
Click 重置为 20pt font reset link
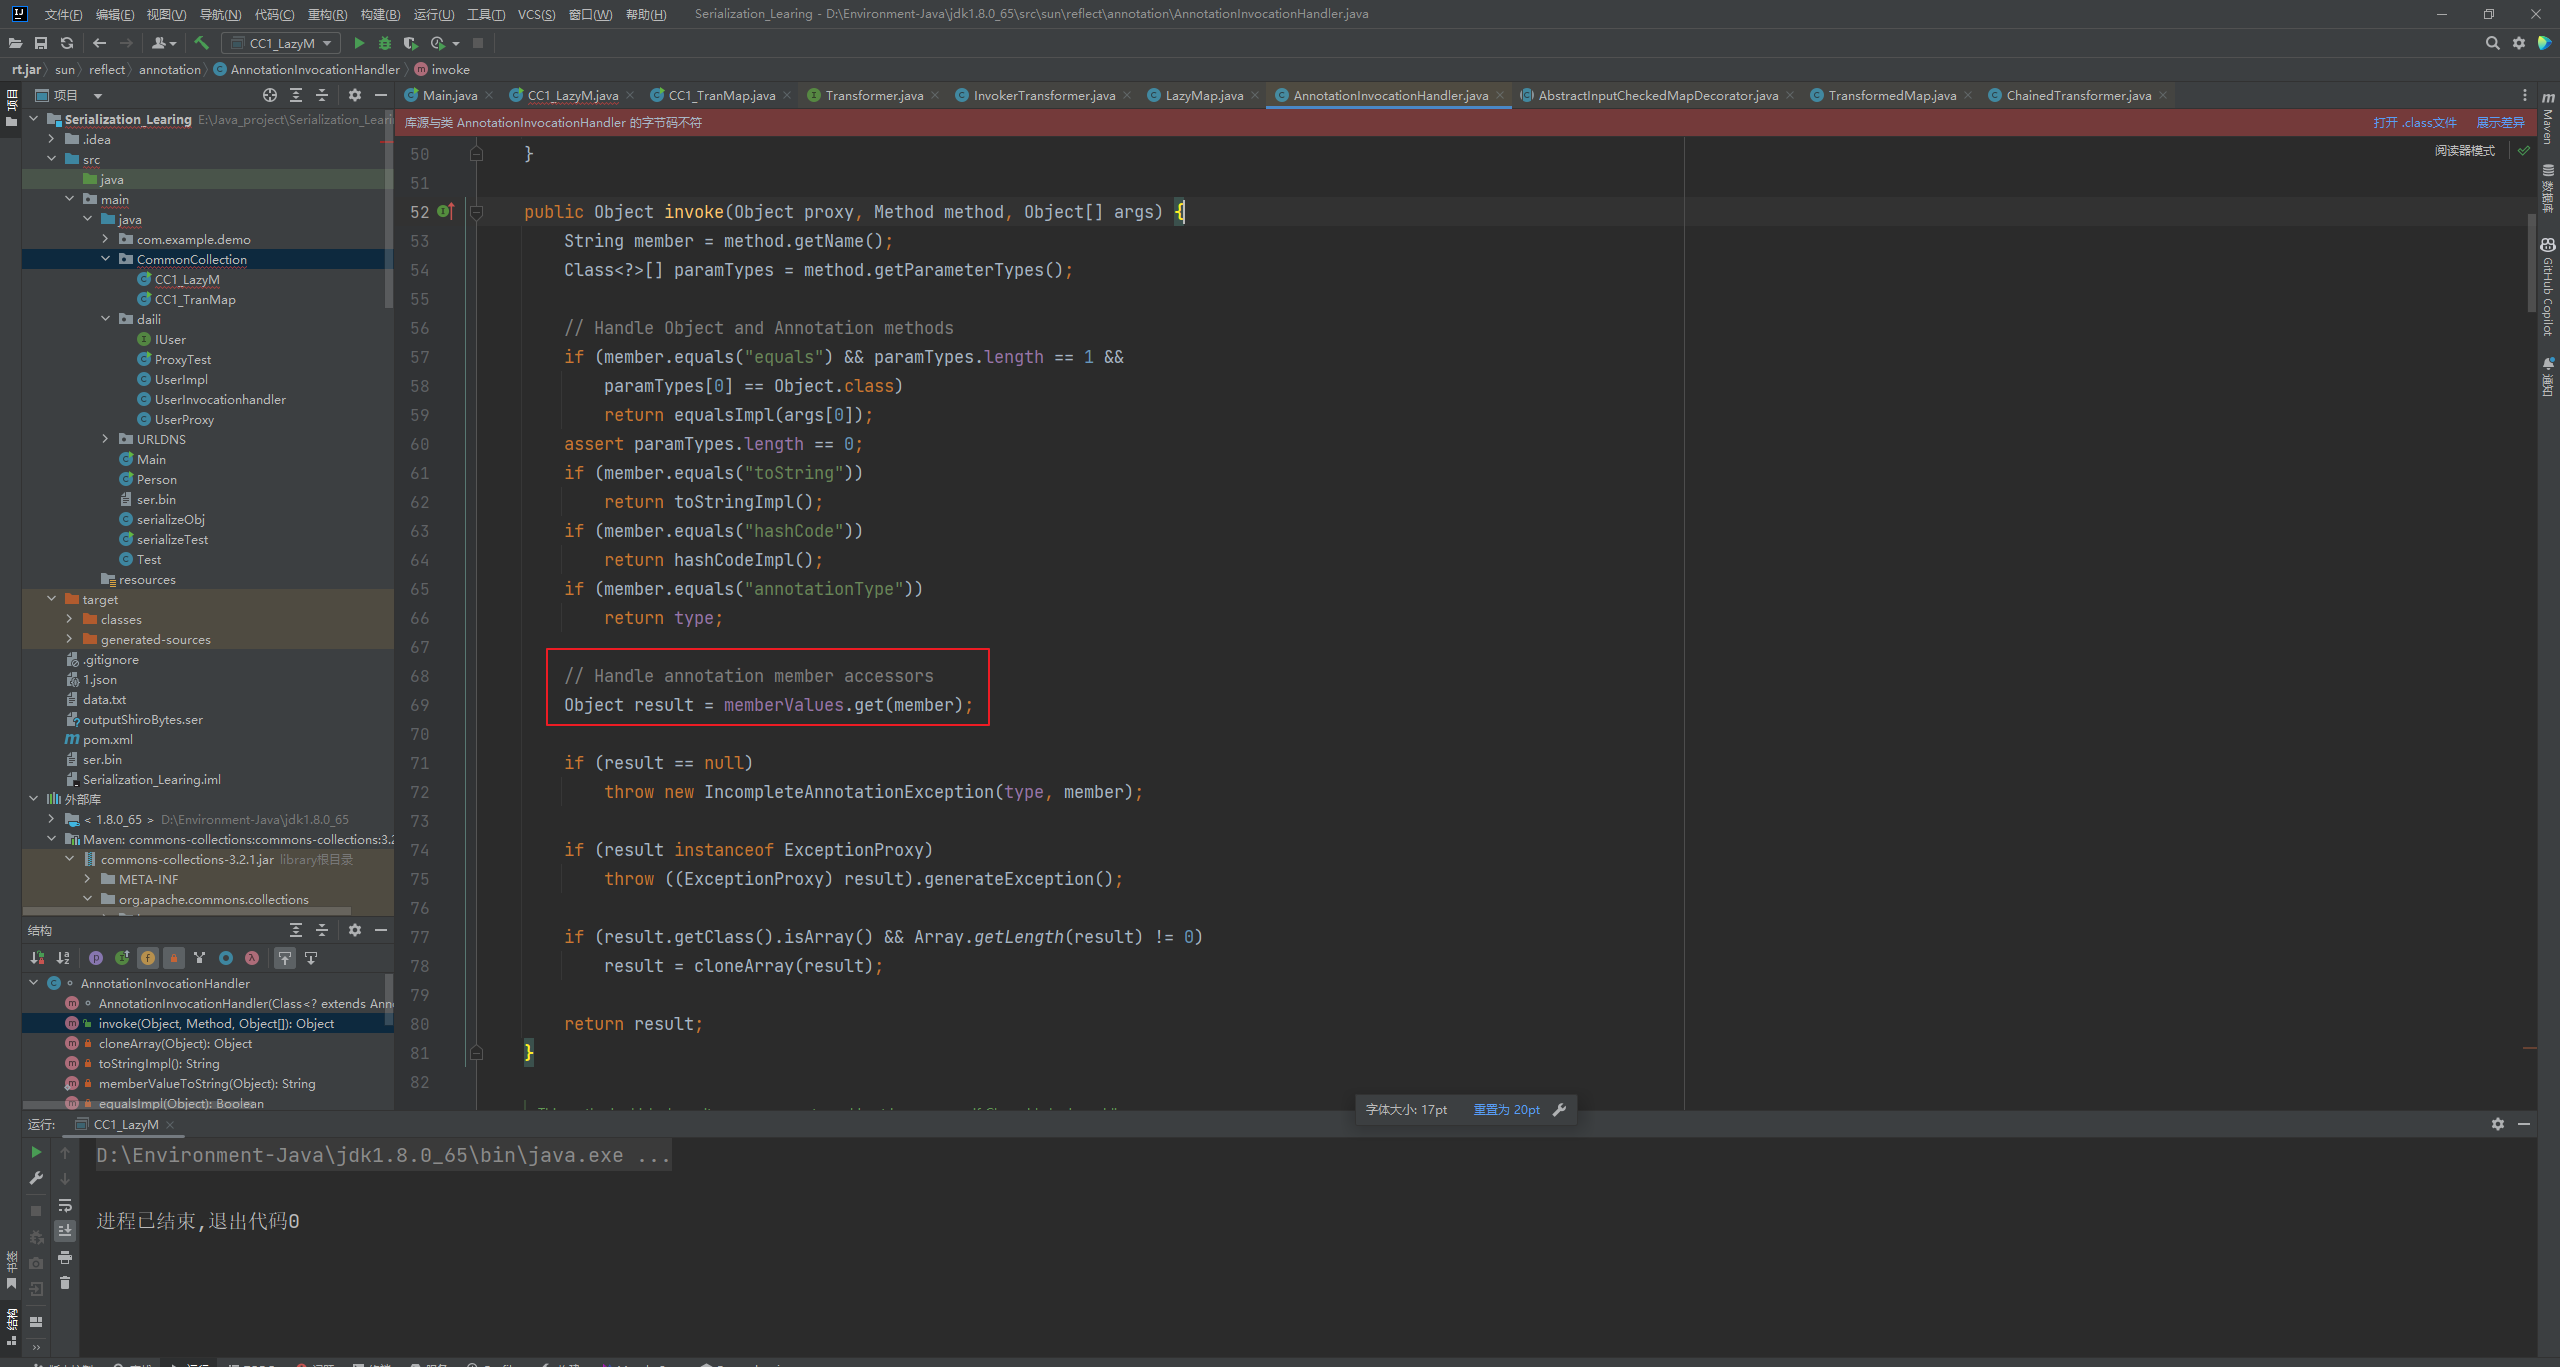(1506, 1110)
